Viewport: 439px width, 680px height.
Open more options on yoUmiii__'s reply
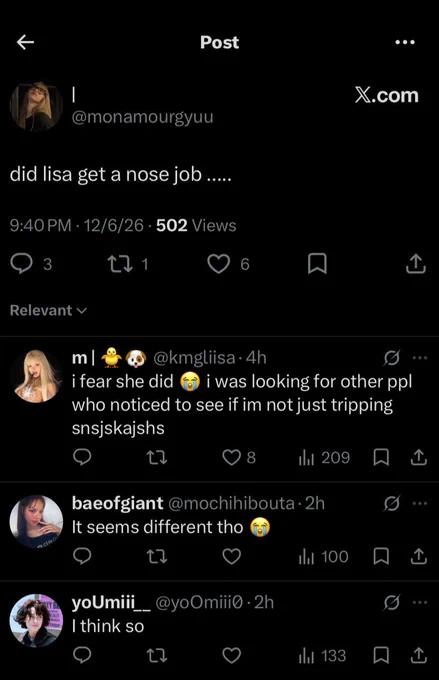click(420, 602)
